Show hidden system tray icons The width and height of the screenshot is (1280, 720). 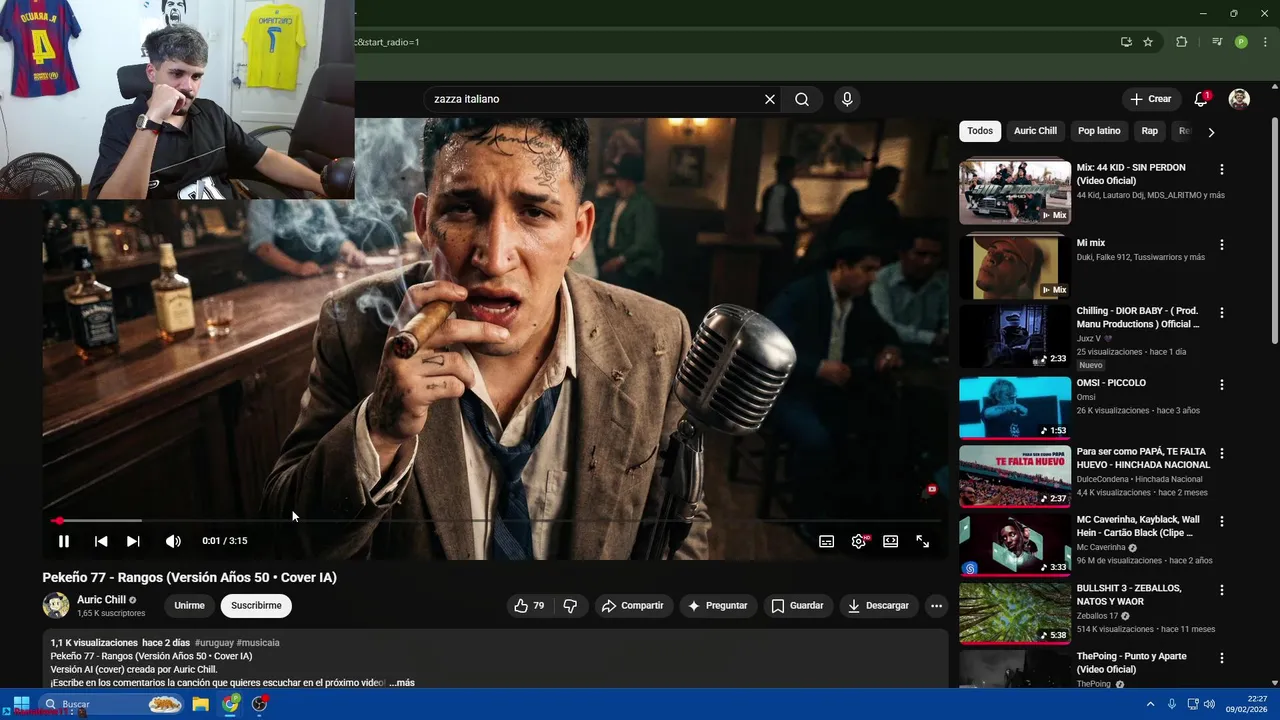pyautogui.click(x=1150, y=704)
